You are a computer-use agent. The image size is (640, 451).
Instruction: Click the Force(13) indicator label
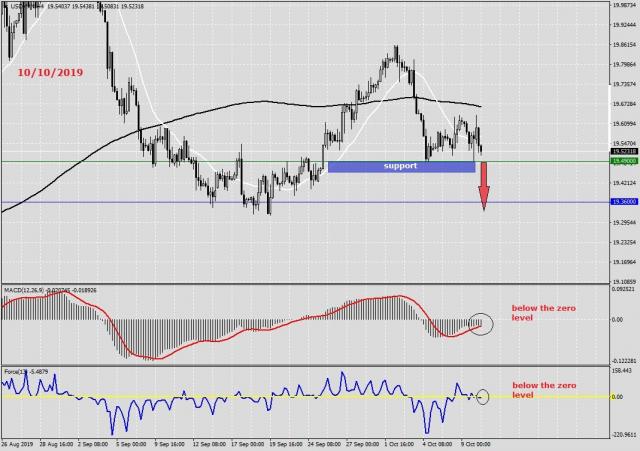point(13,372)
